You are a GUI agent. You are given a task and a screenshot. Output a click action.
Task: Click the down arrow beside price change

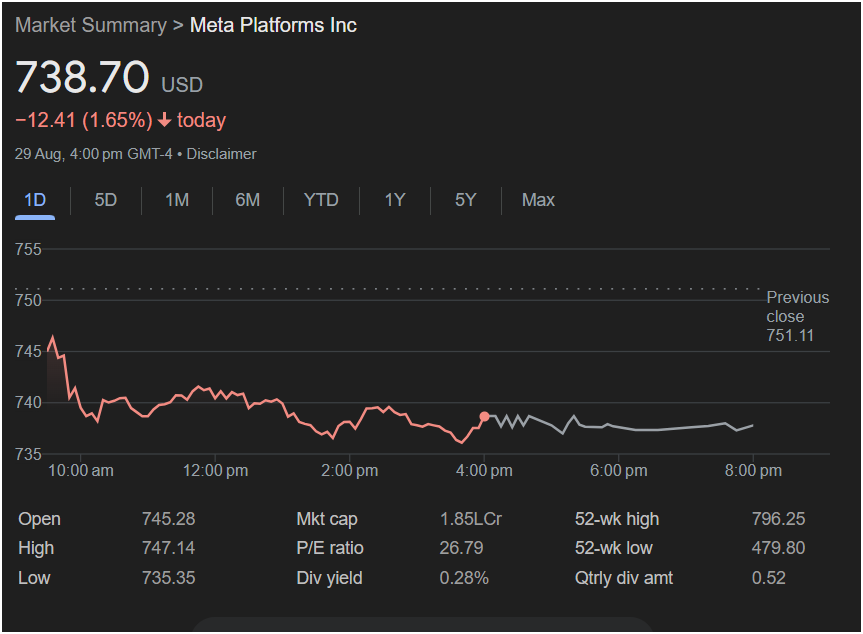pos(165,120)
